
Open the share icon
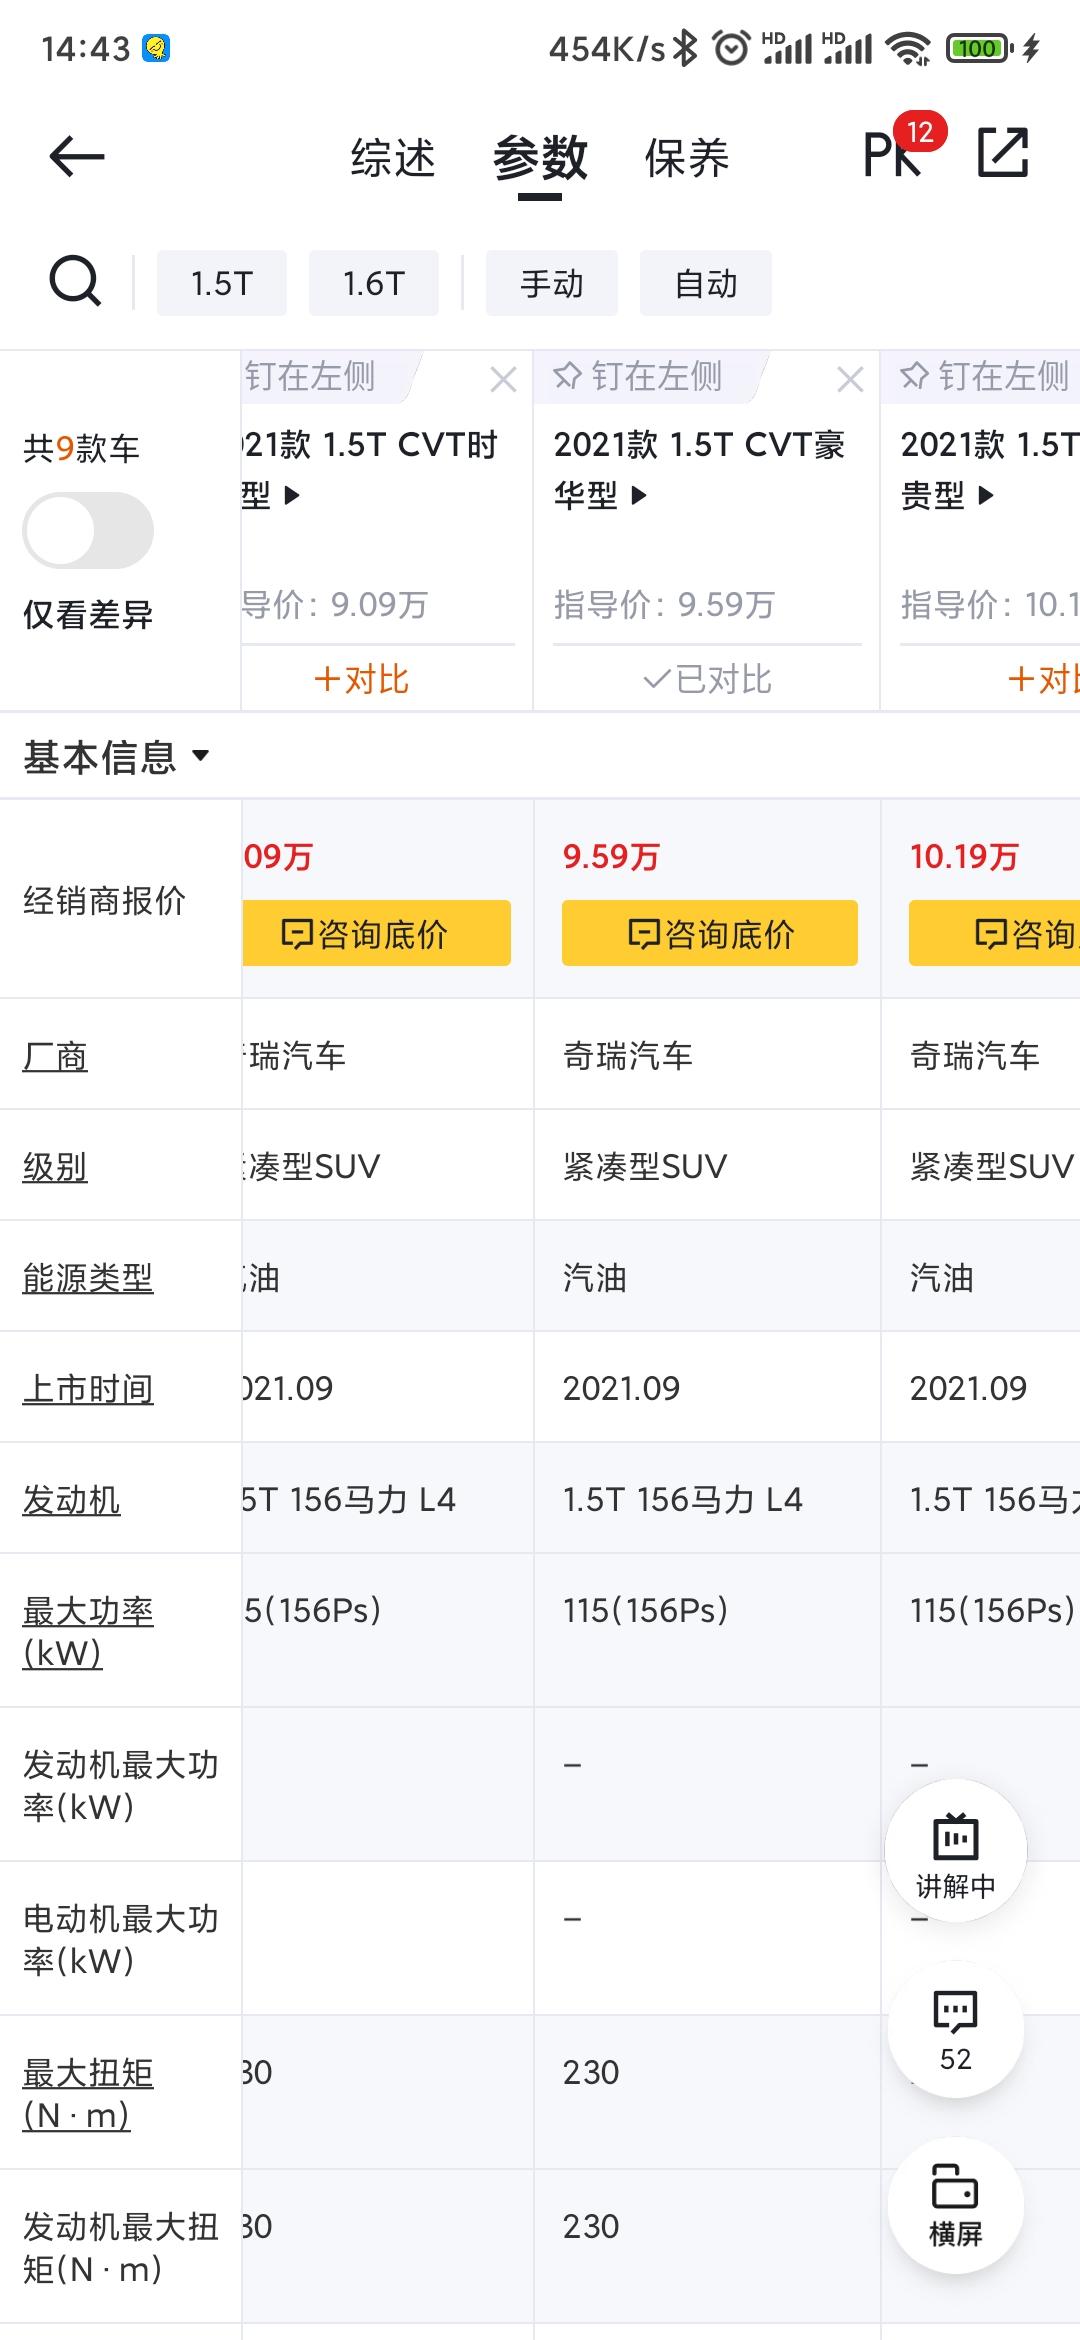pos(1003,153)
